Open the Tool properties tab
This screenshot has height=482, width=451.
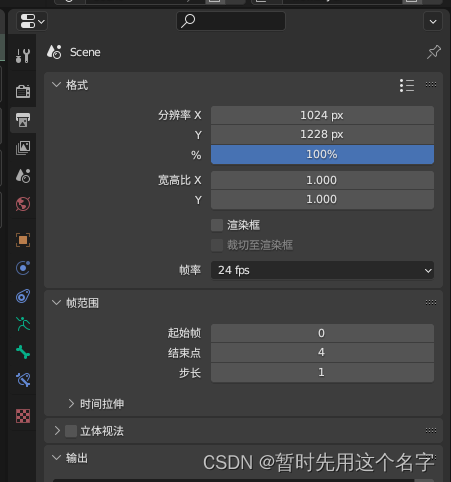[x=23, y=56]
